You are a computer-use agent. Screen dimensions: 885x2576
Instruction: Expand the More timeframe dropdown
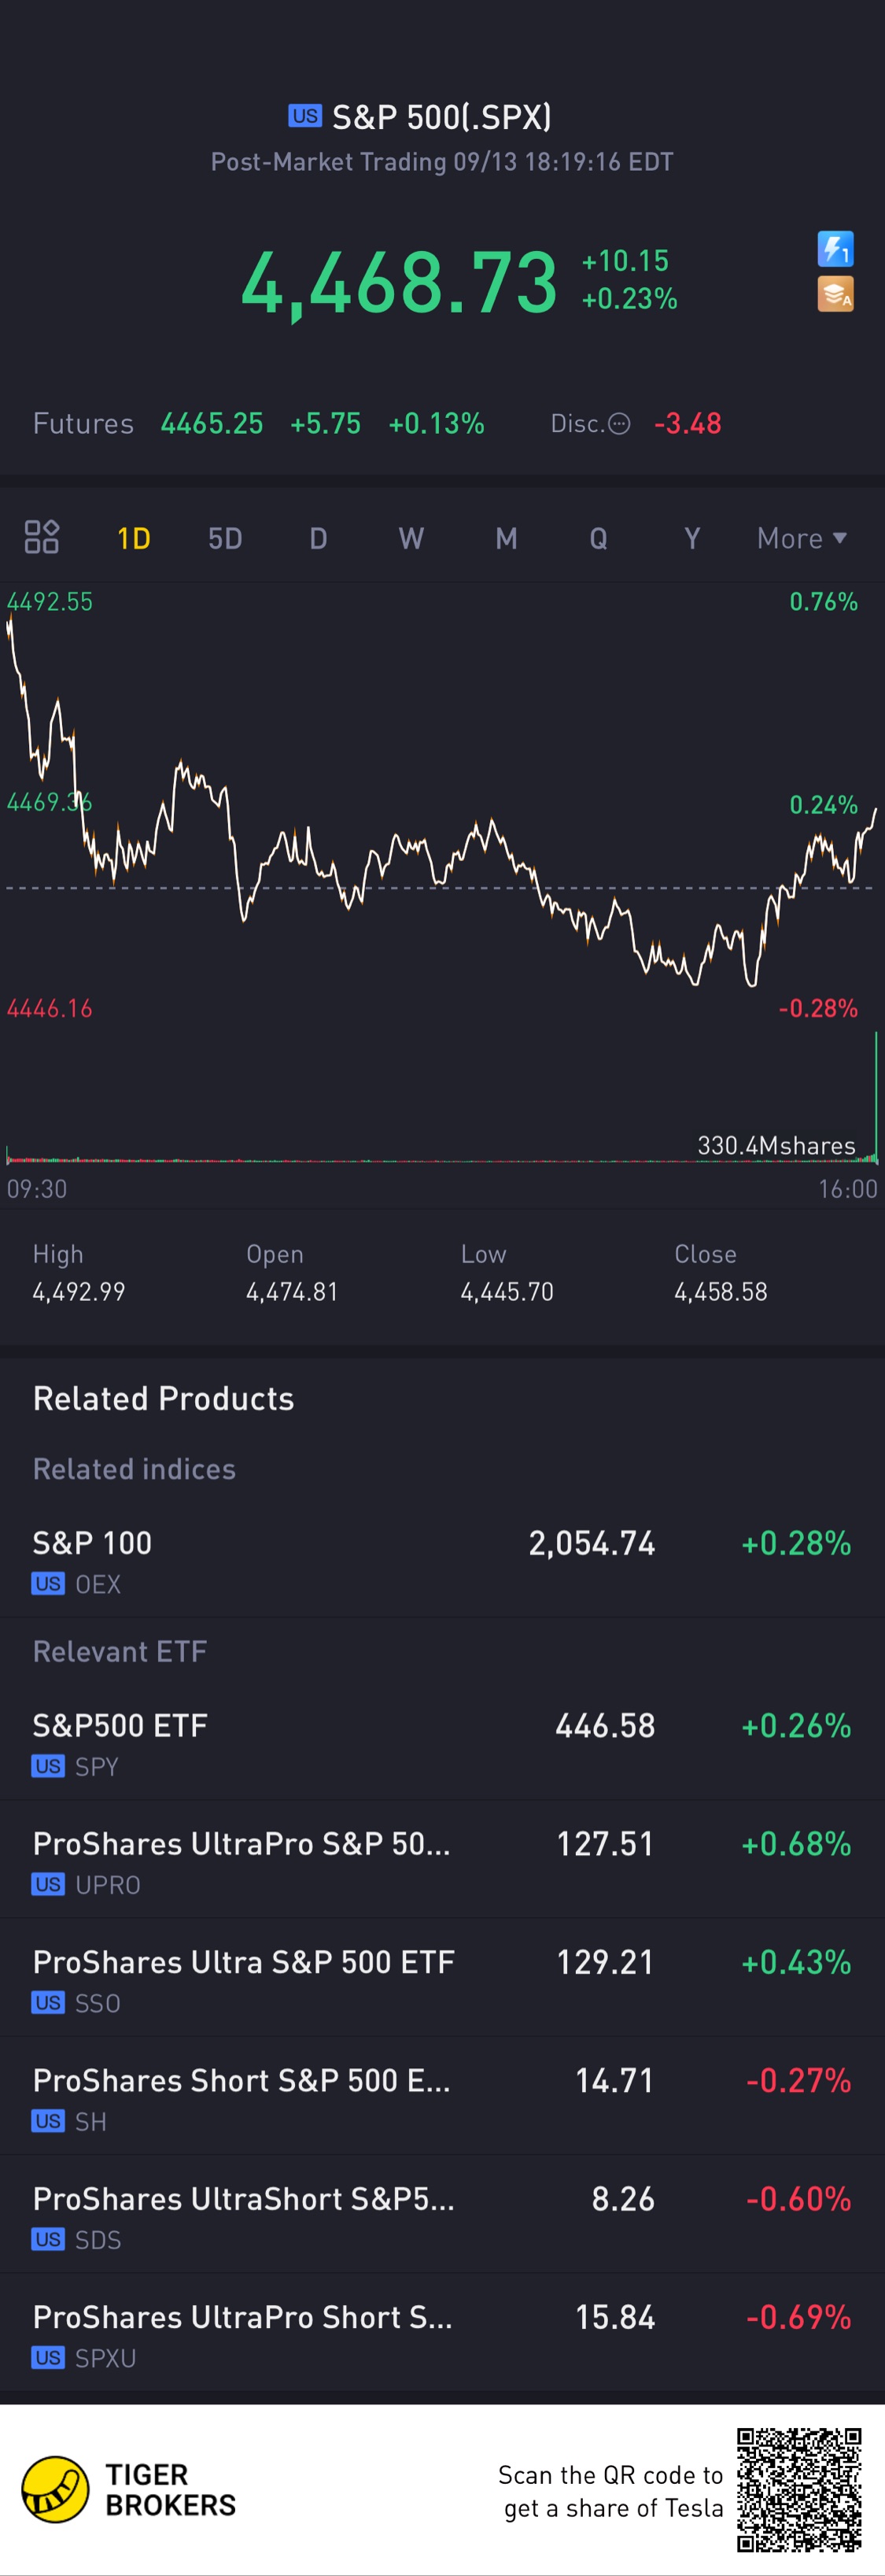pyautogui.click(x=802, y=539)
